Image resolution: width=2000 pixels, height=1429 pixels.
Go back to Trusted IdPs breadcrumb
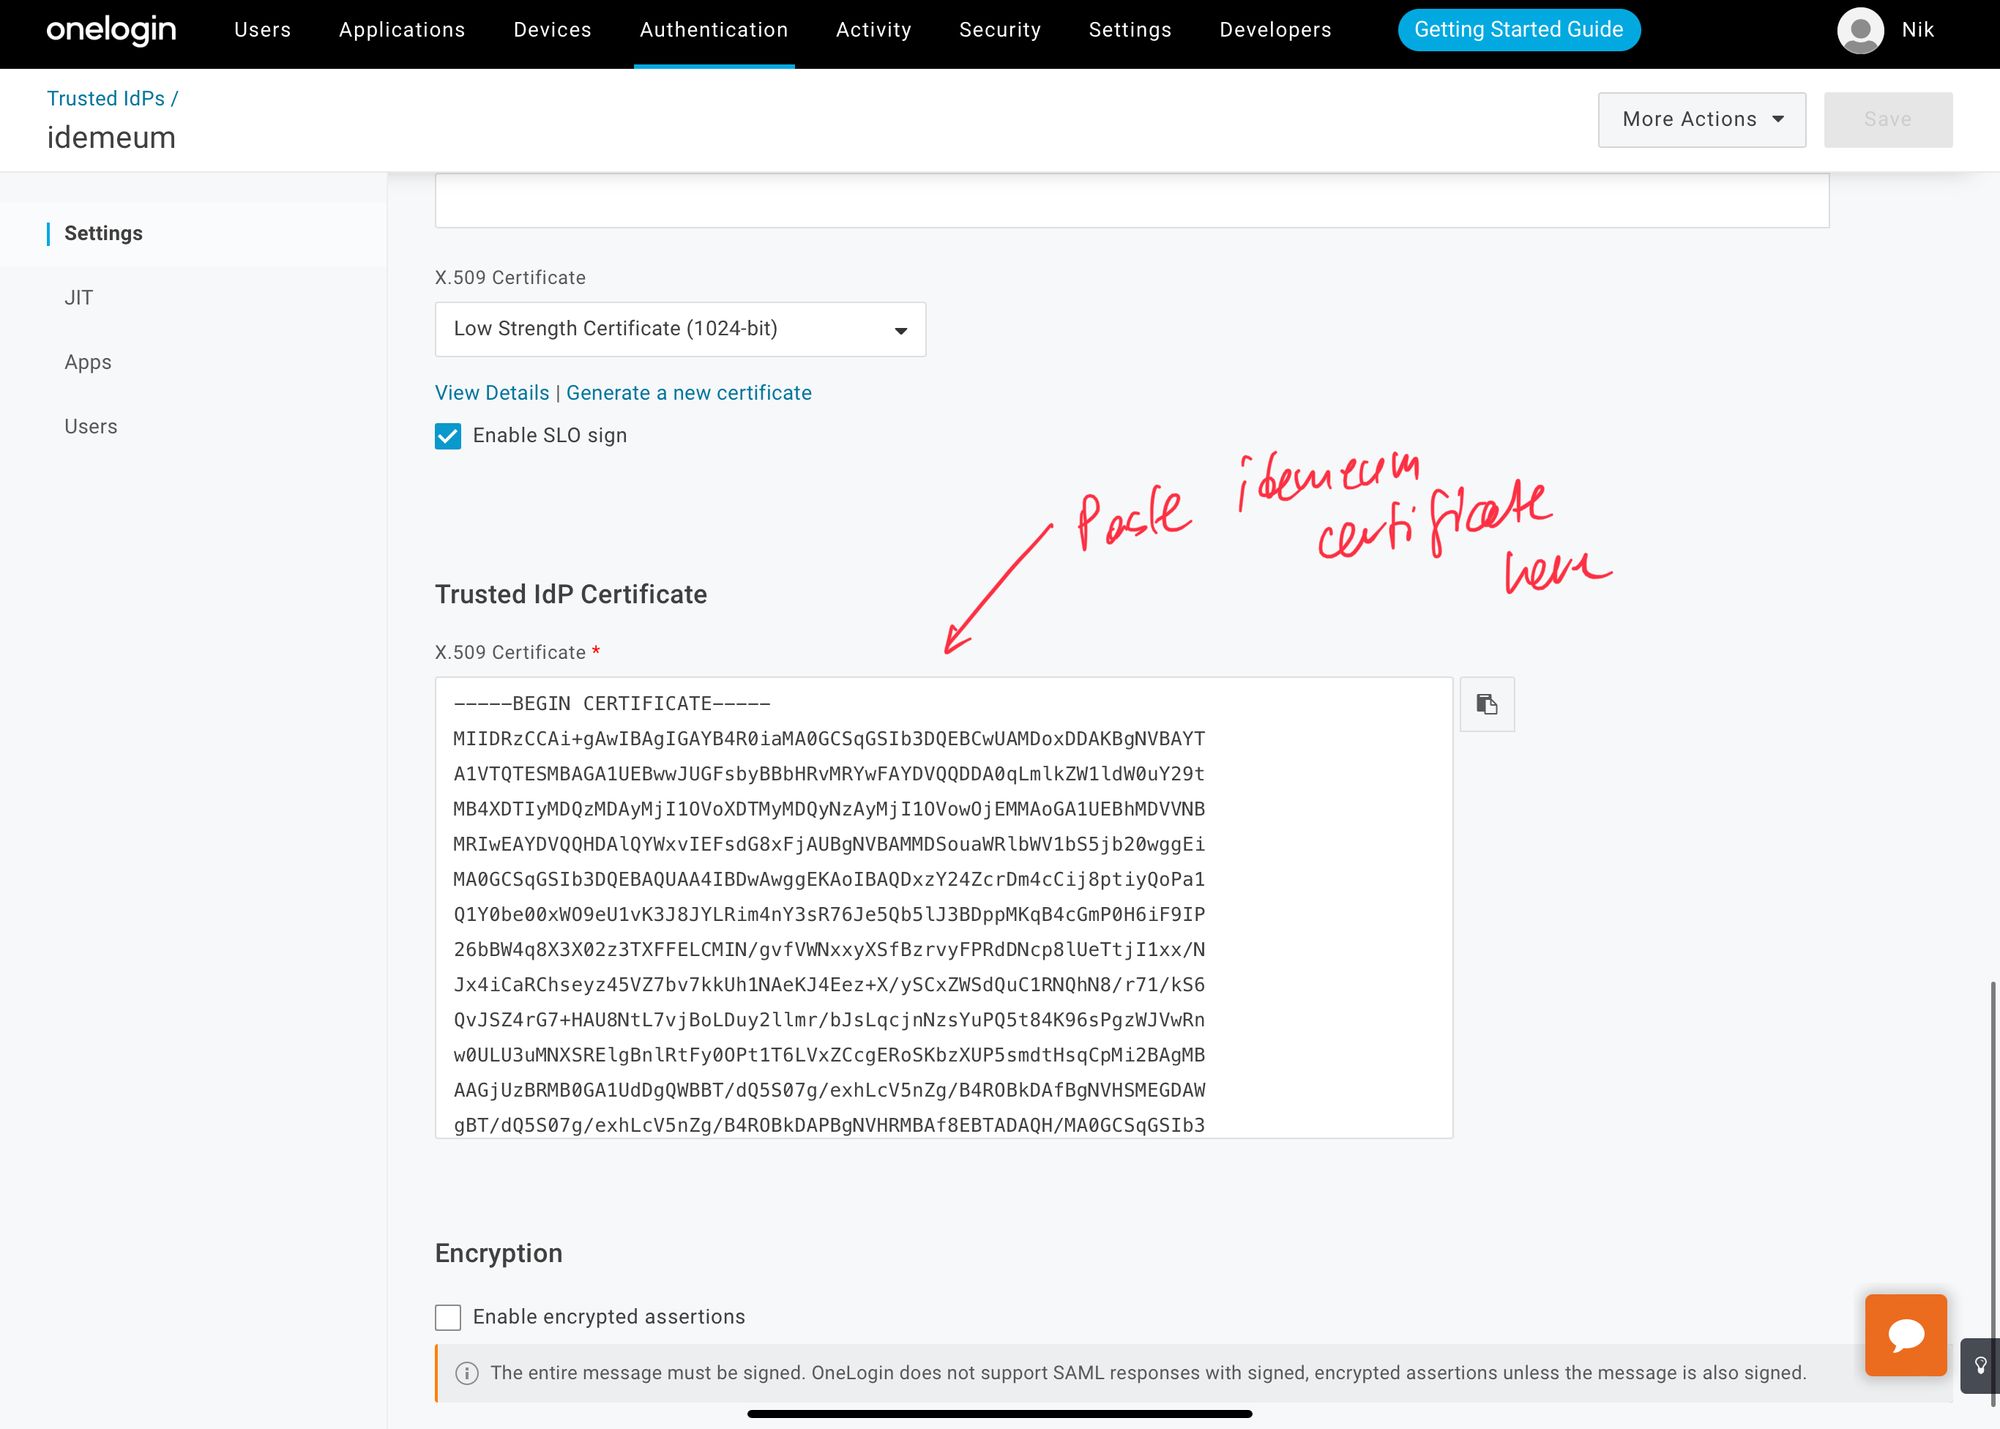click(106, 98)
